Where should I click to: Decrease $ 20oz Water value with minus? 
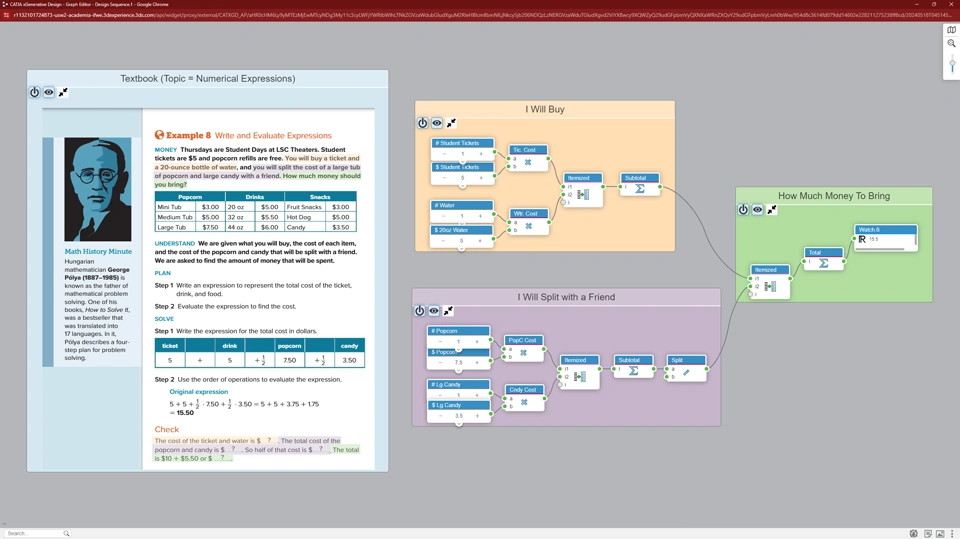(443, 241)
